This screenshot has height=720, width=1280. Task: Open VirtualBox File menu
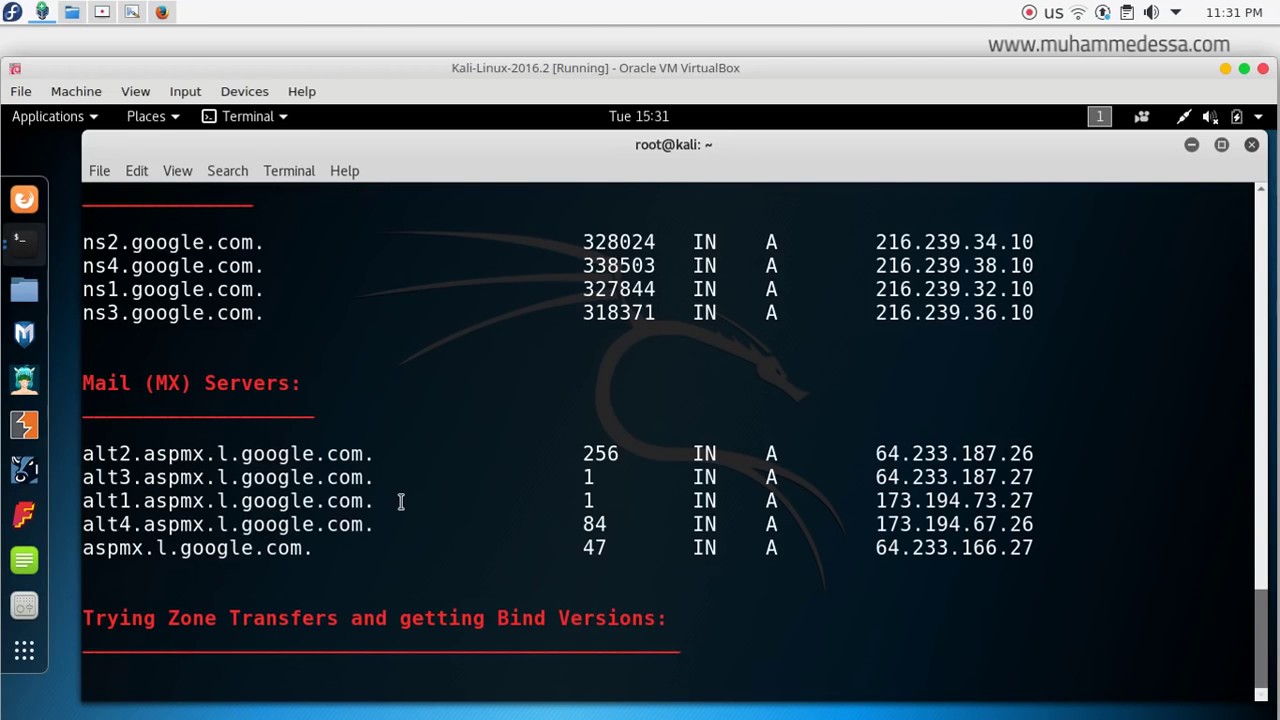[x=21, y=91]
